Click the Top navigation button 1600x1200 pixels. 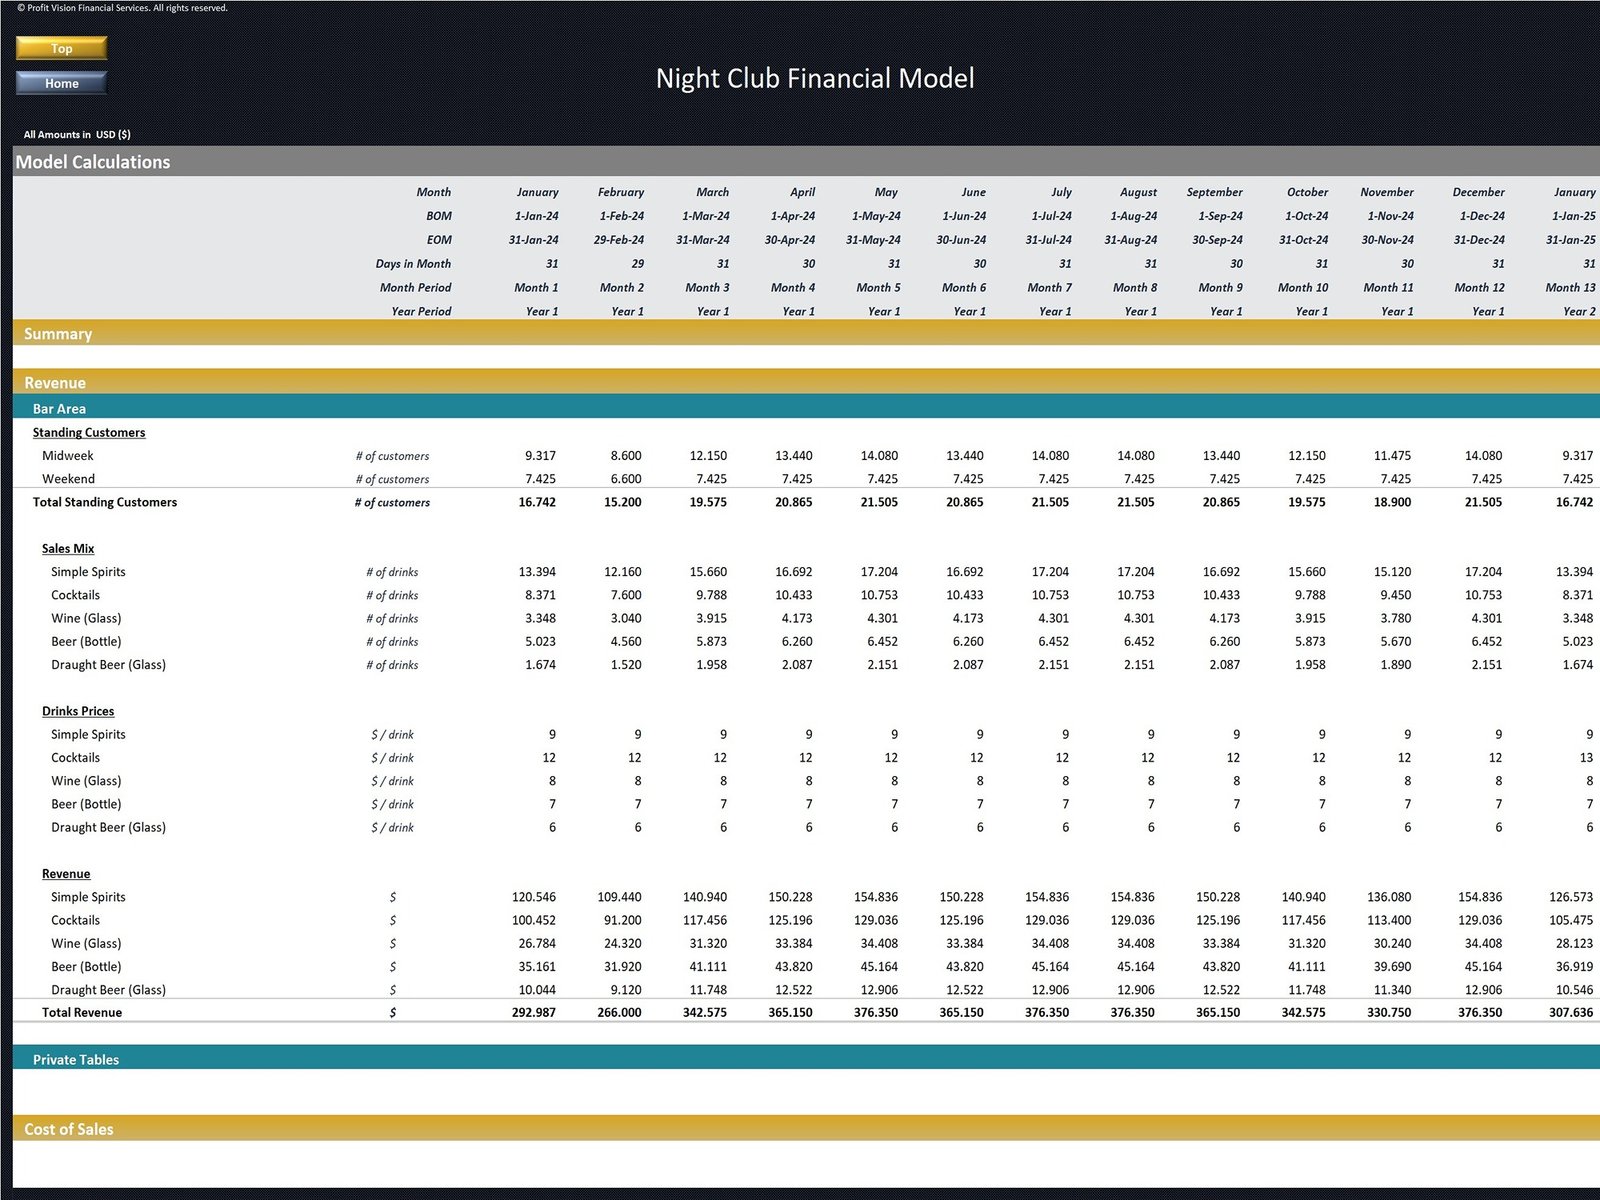pos(60,47)
